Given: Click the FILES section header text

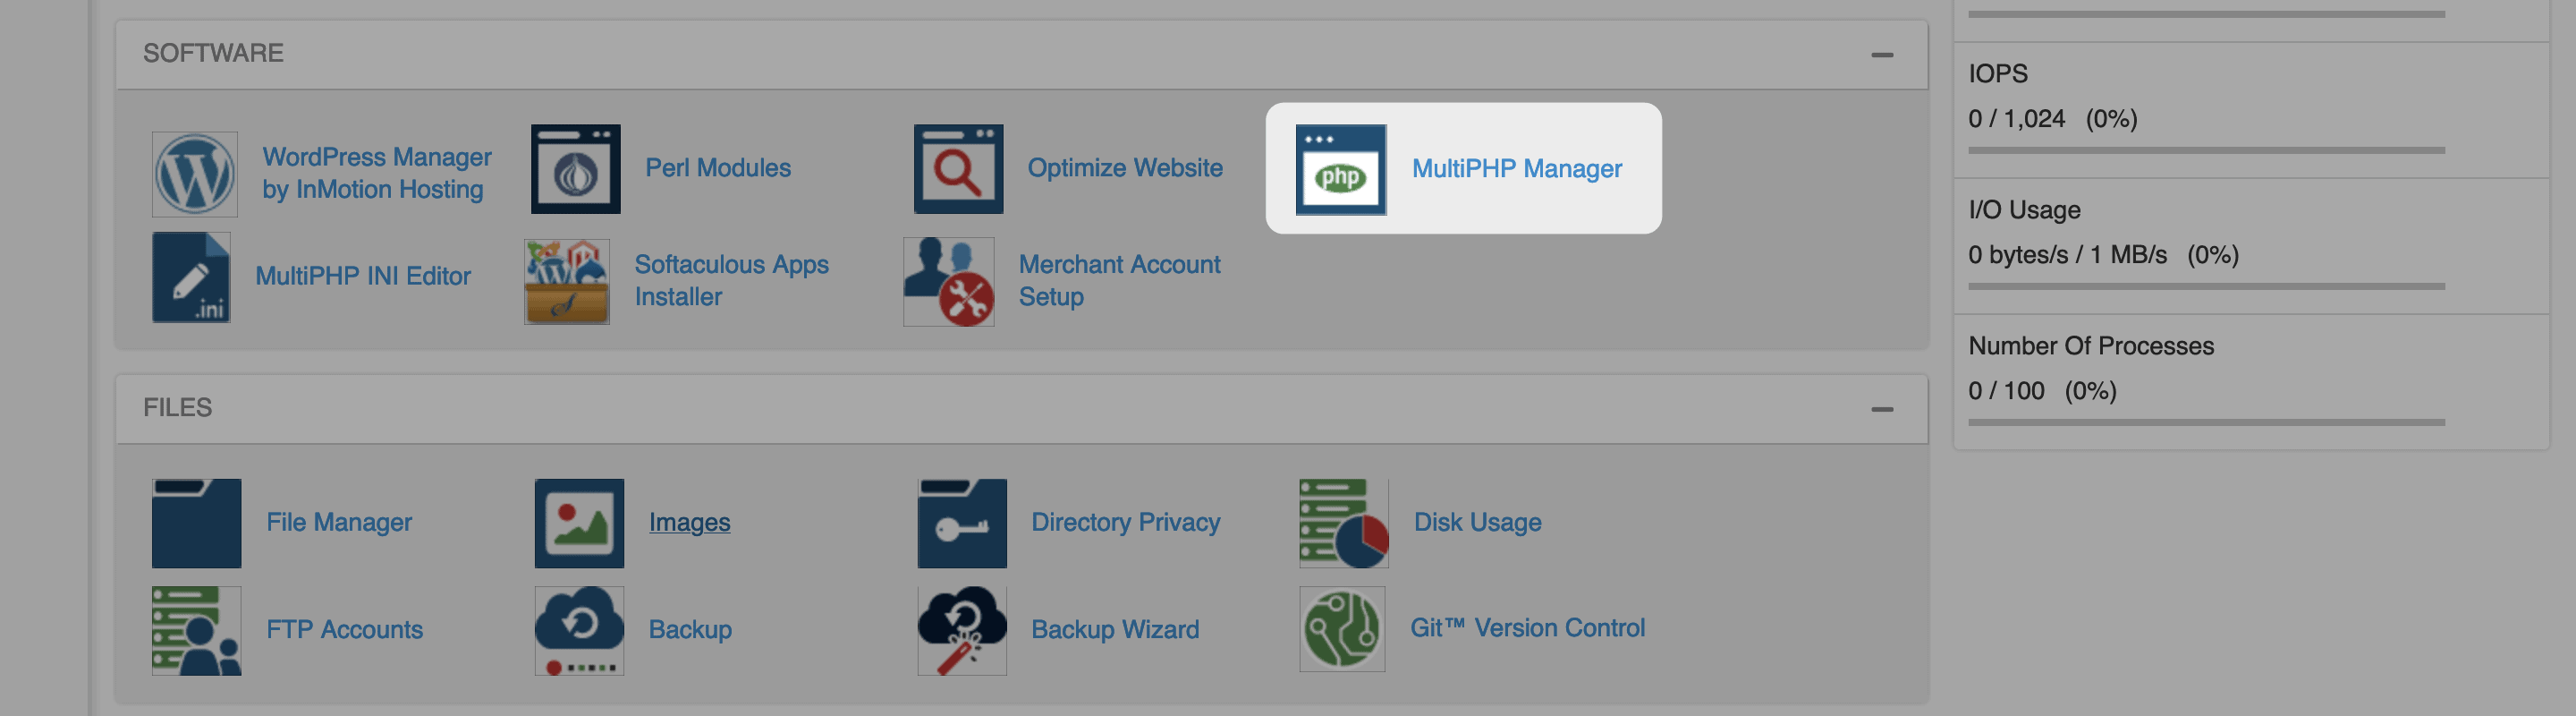Looking at the screenshot, I should point(178,408).
